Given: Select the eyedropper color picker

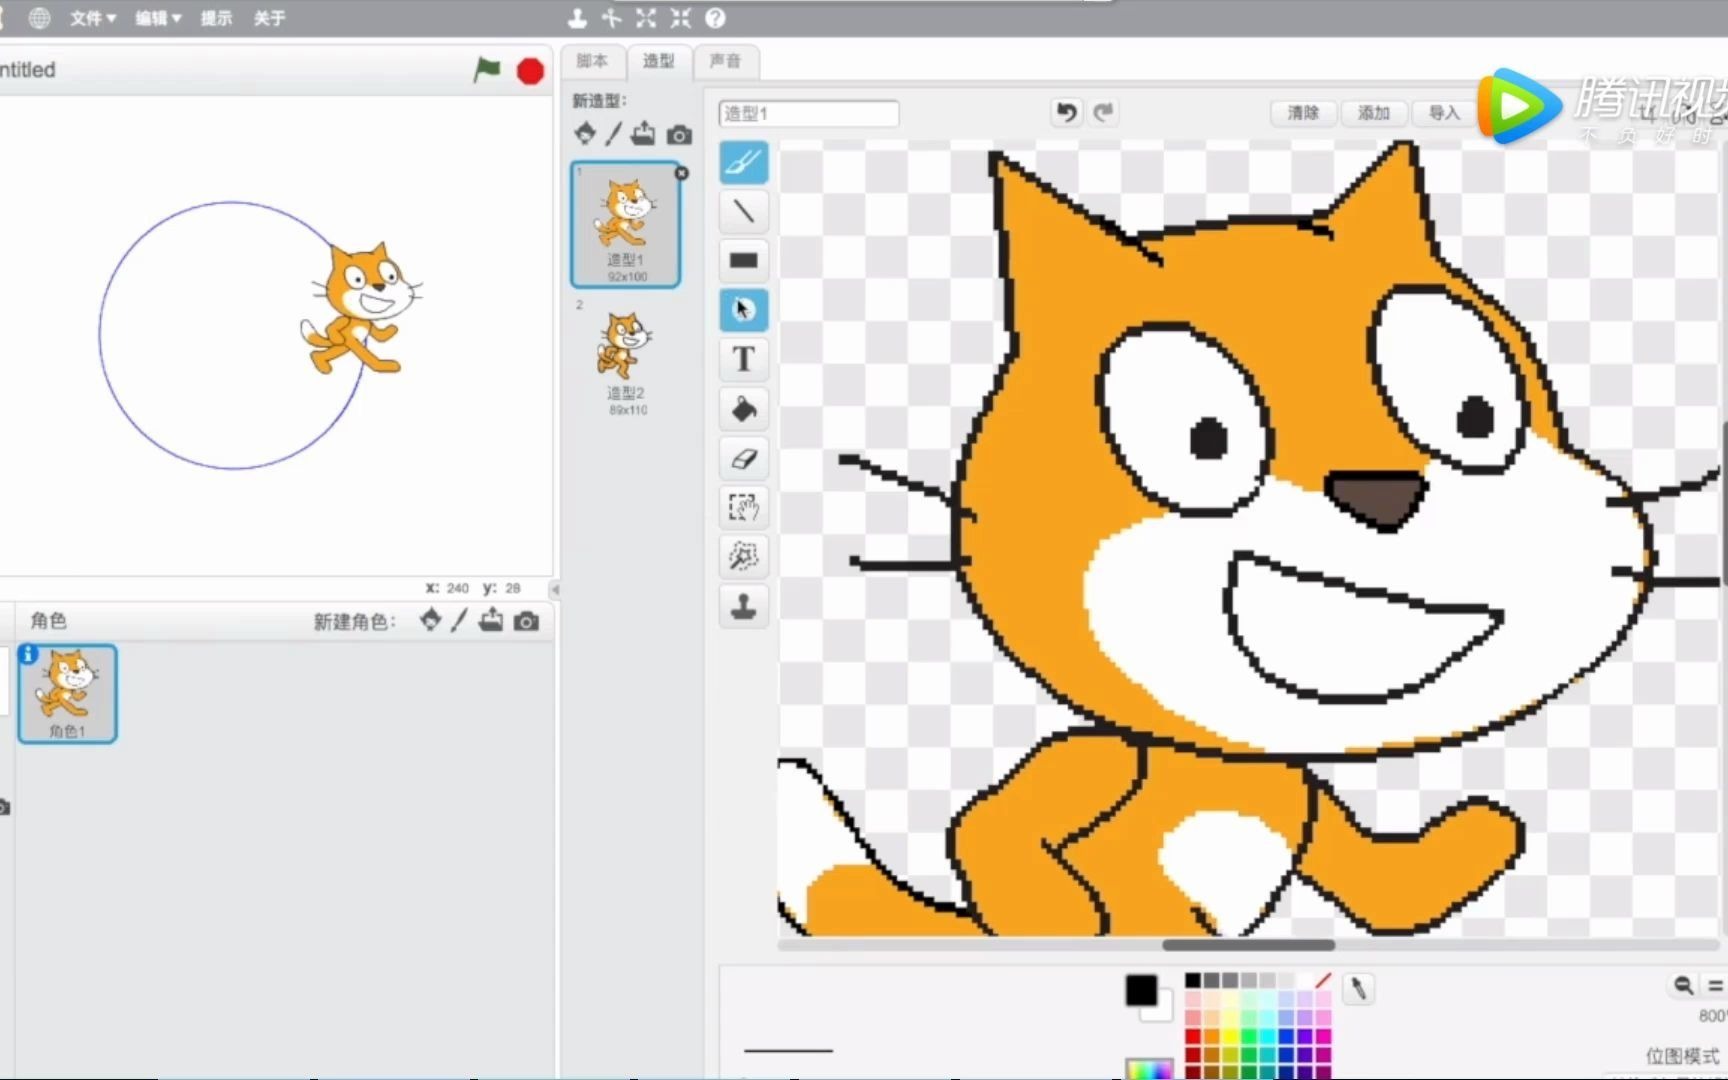Looking at the screenshot, I should (1358, 988).
